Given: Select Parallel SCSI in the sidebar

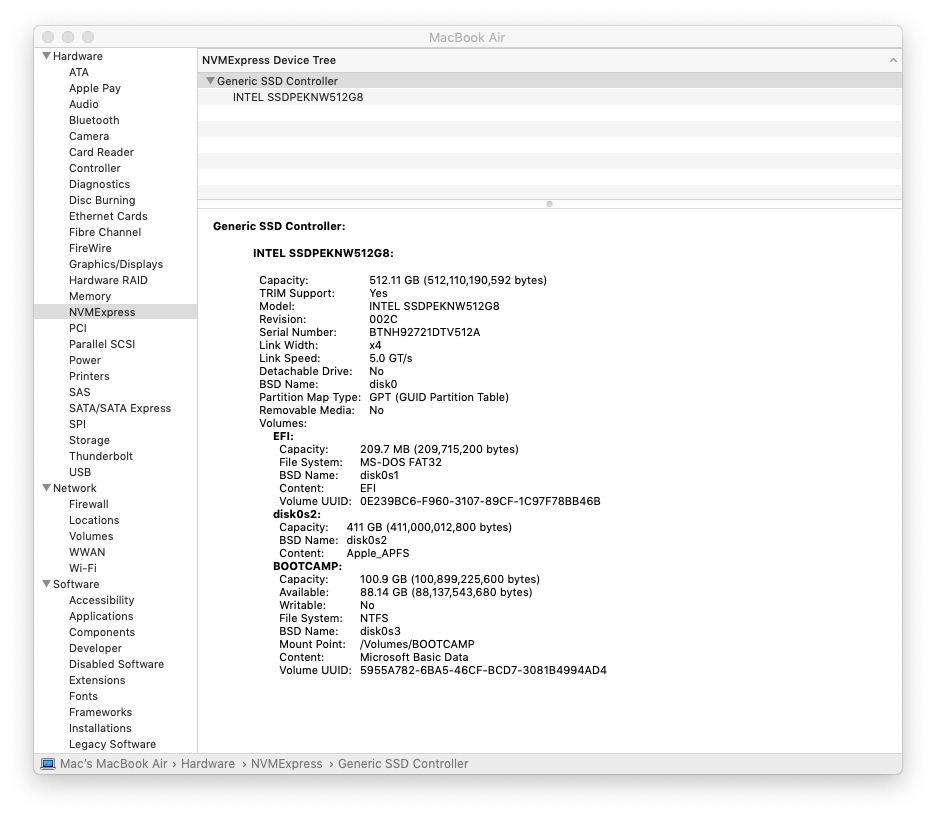Looking at the screenshot, I should click(102, 344).
